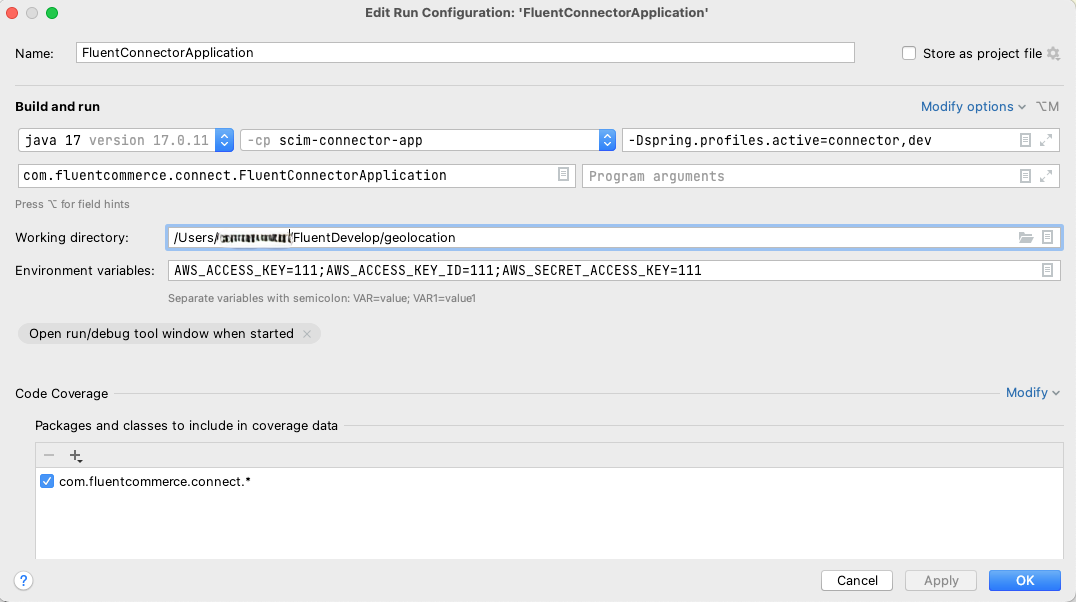
Task: Open the help question mark button
Action: point(24,580)
